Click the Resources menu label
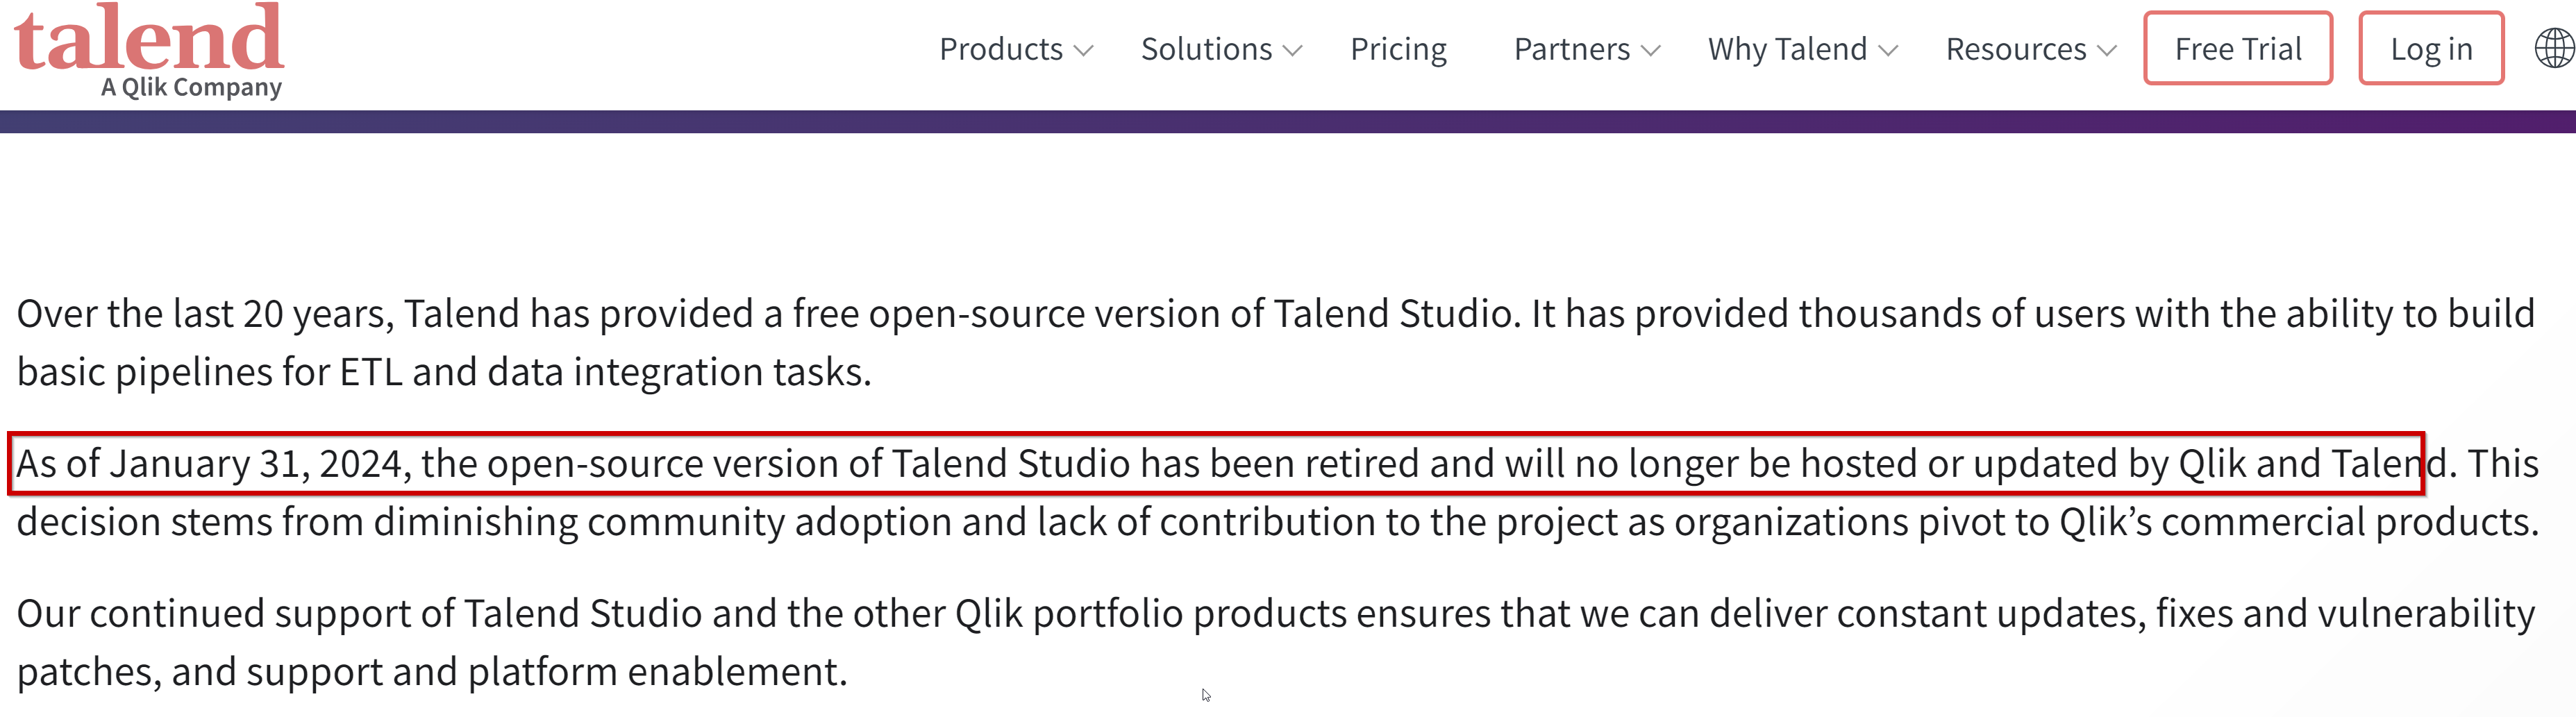 [x=2016, y=49]
